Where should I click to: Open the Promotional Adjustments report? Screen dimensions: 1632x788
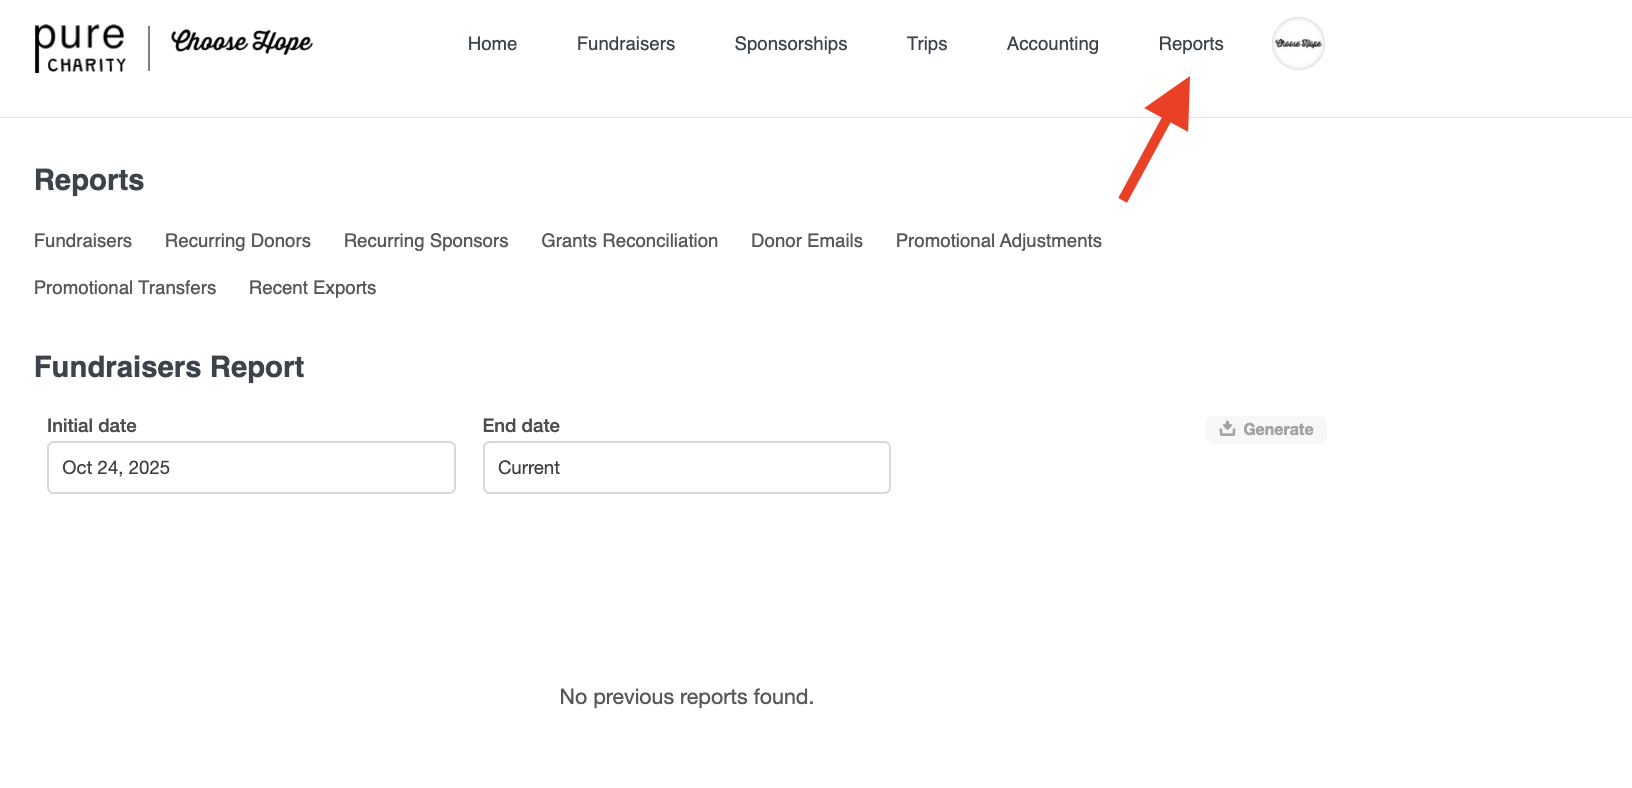pyautogui.click(x=998, y=241)
